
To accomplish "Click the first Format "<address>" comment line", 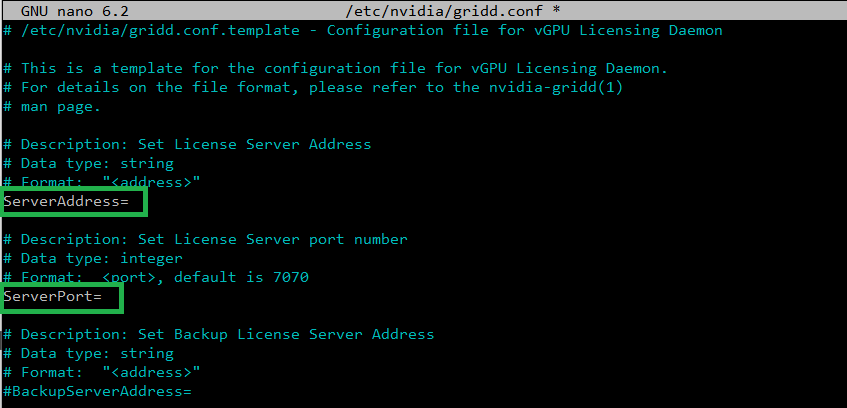I will click(102, 182).
